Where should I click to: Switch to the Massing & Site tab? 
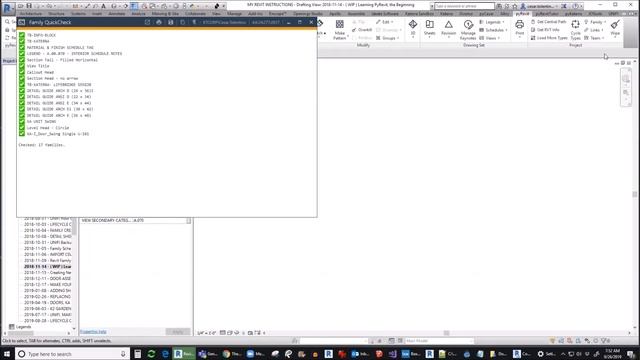tap(165, 13)
